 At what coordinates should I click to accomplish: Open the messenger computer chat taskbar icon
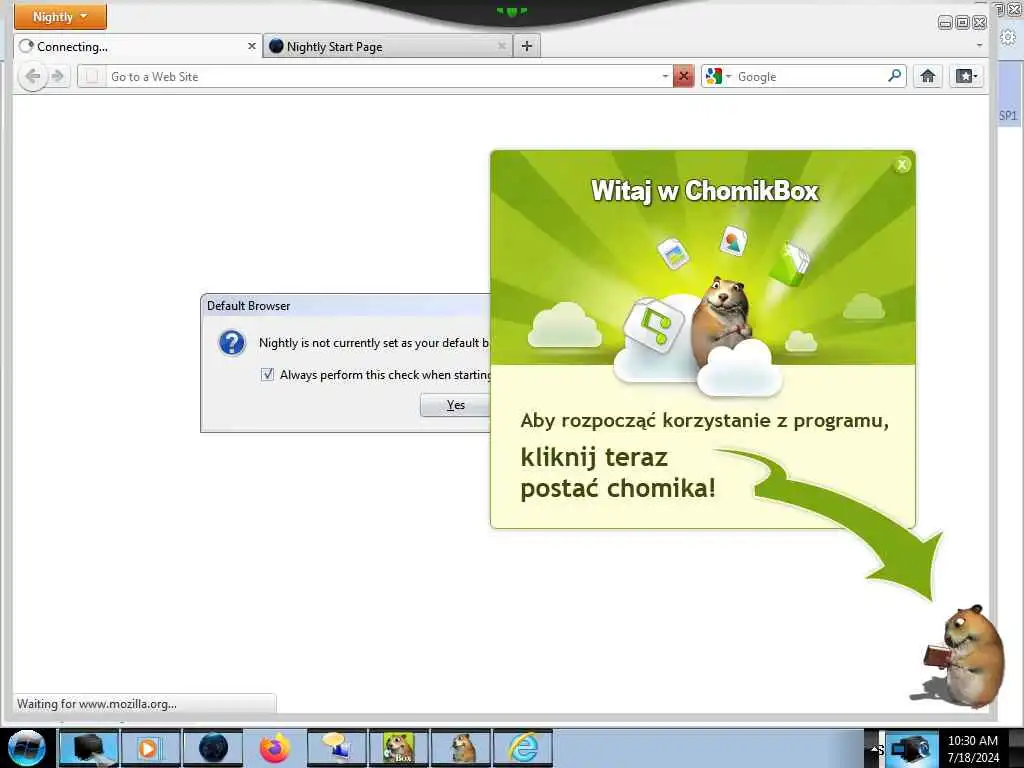pos(336,748)
